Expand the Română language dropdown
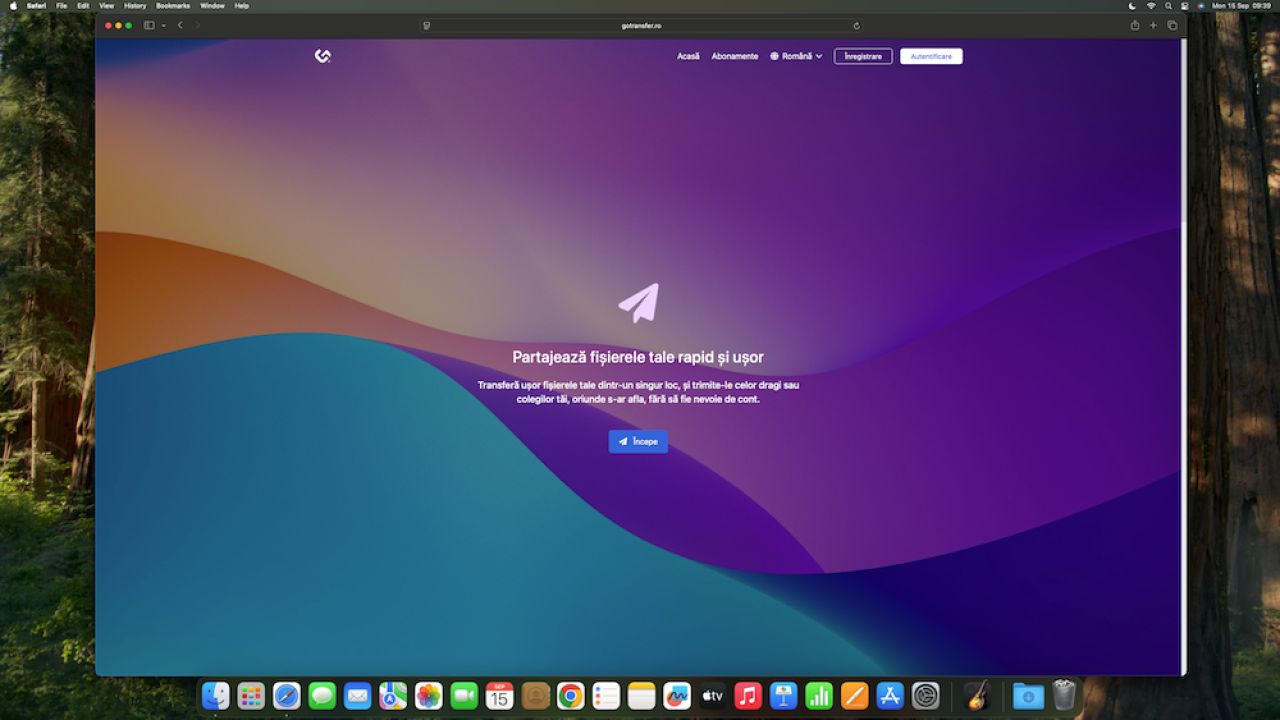 tap(796, 56)
